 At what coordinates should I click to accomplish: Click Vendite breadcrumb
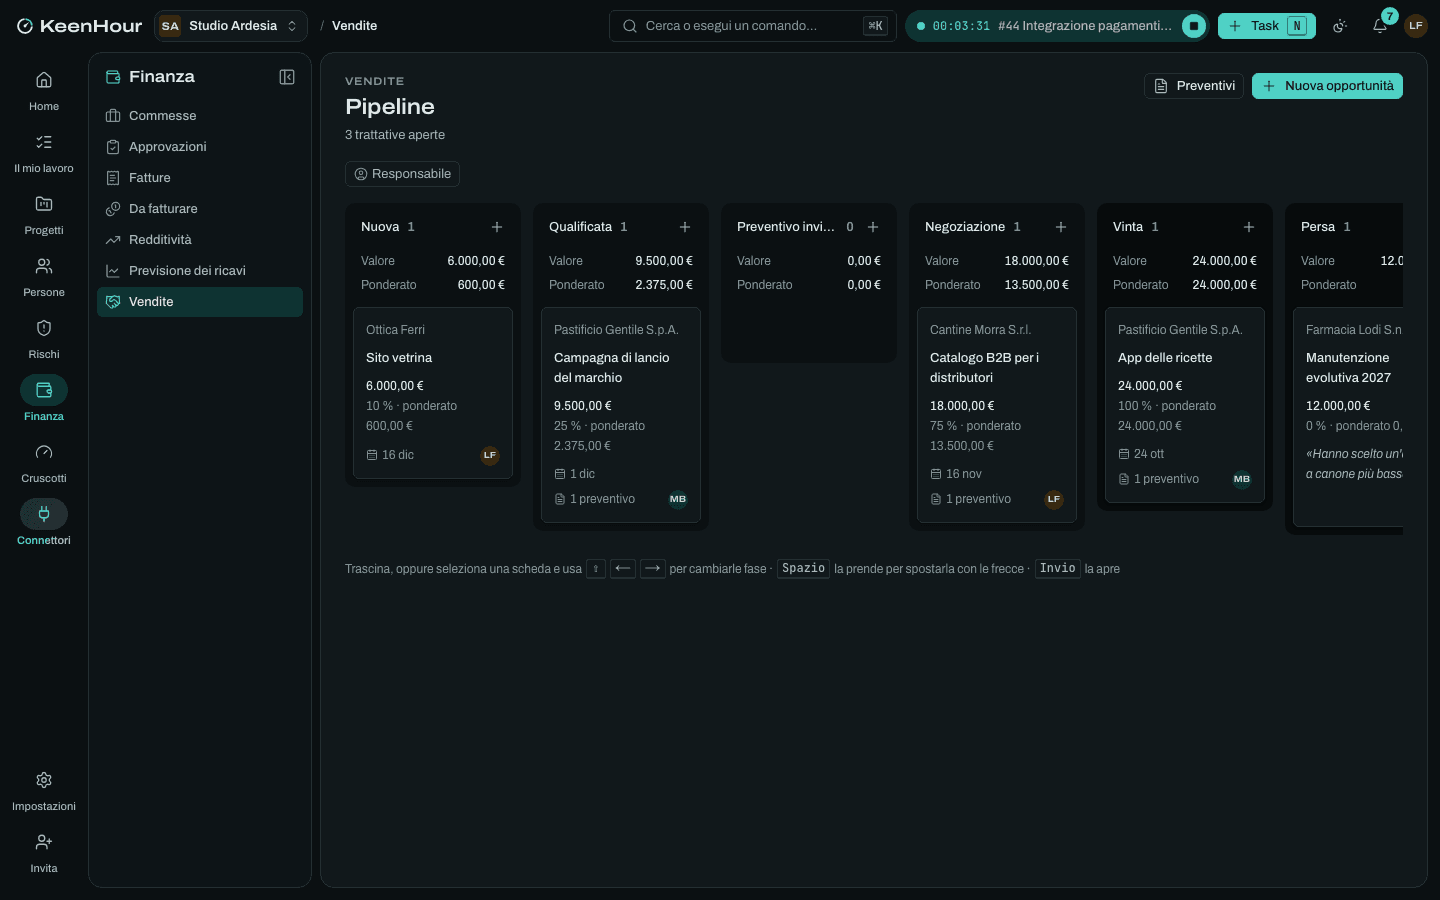click(355, 26)
